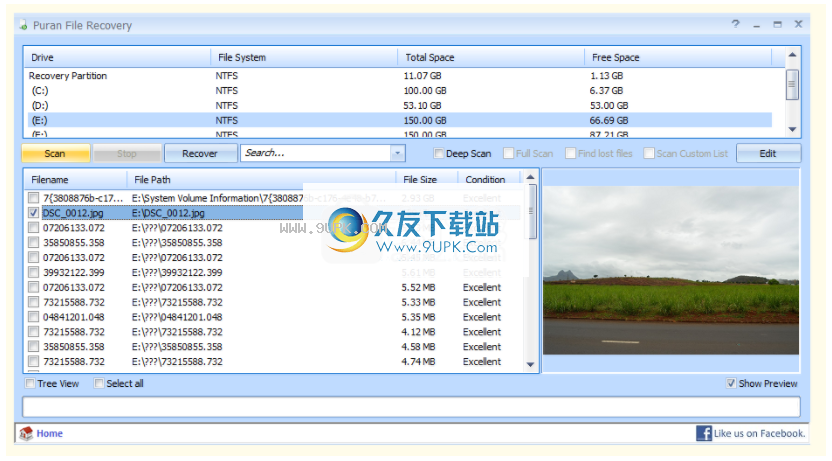Sort files by File Size header

(427, 179)
